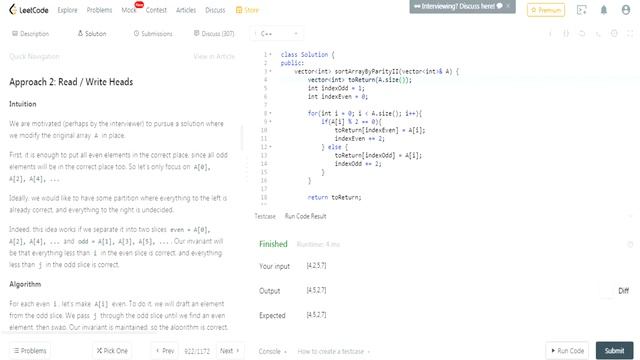Click the Output row value
640x360 pixels.
pos(316,290)
